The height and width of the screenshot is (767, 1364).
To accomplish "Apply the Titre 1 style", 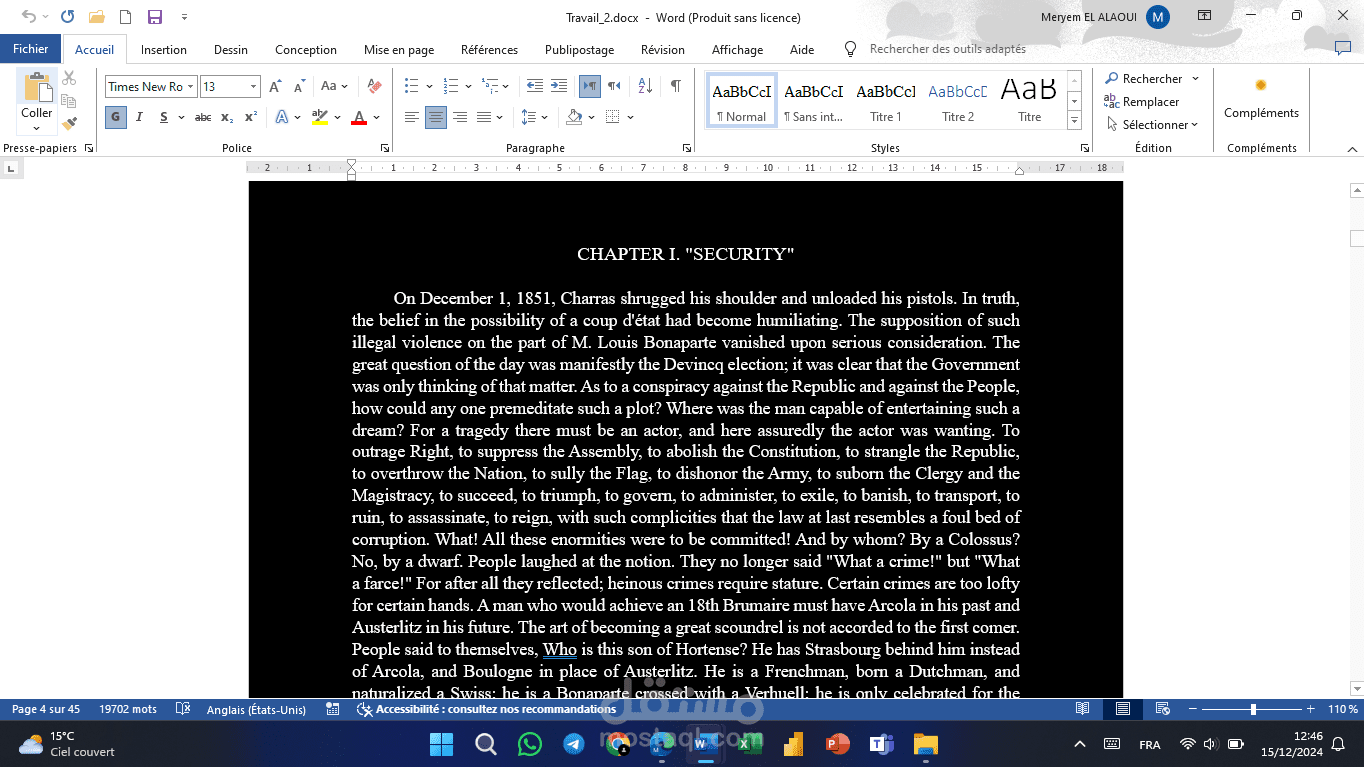I will pos(886,100).
